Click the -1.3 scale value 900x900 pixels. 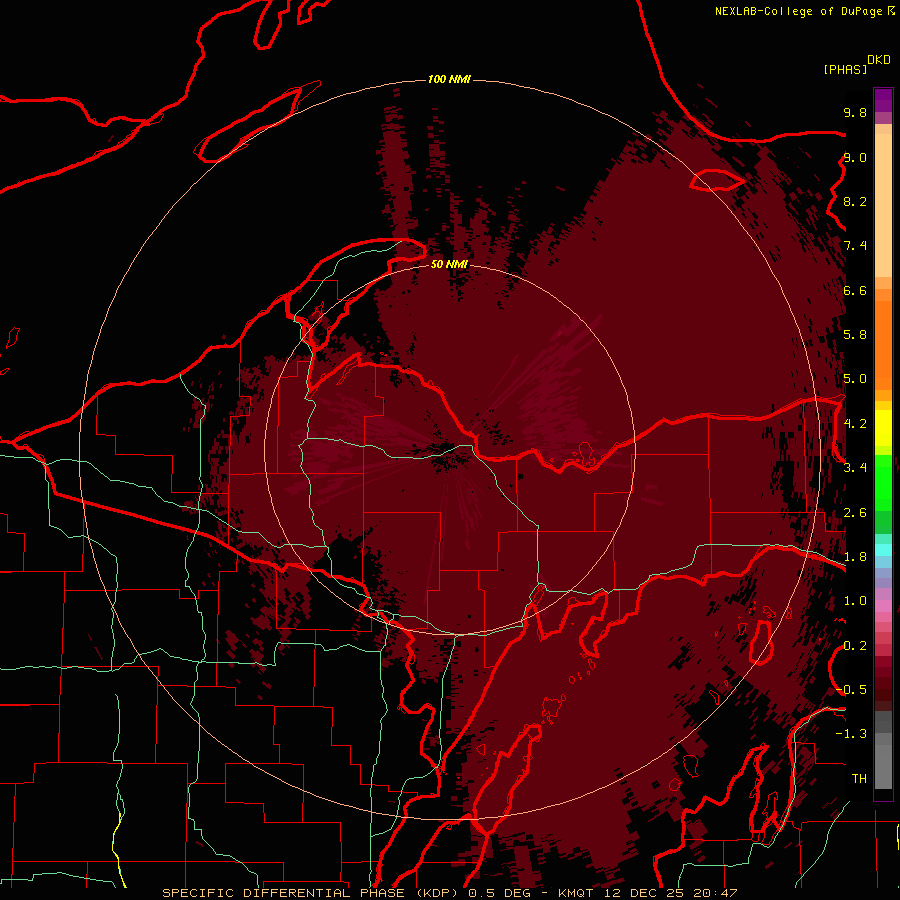point(851,734)
